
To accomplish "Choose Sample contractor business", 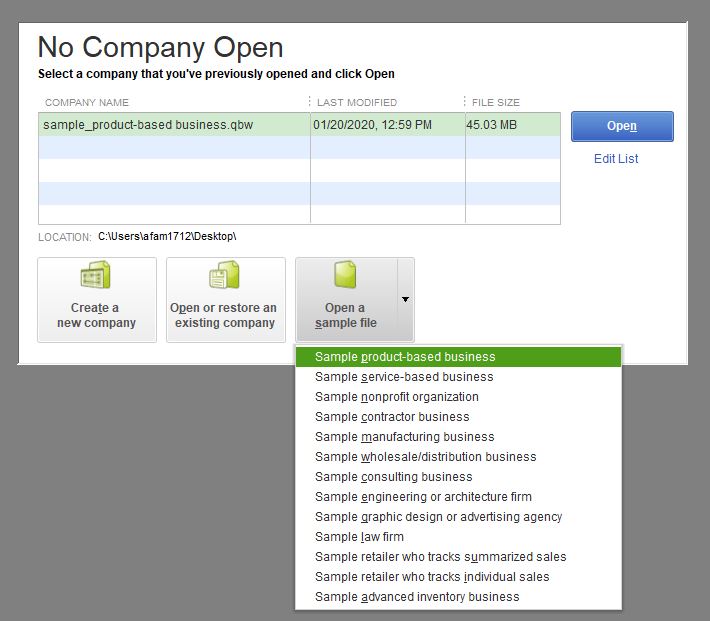I will (458, 417).
